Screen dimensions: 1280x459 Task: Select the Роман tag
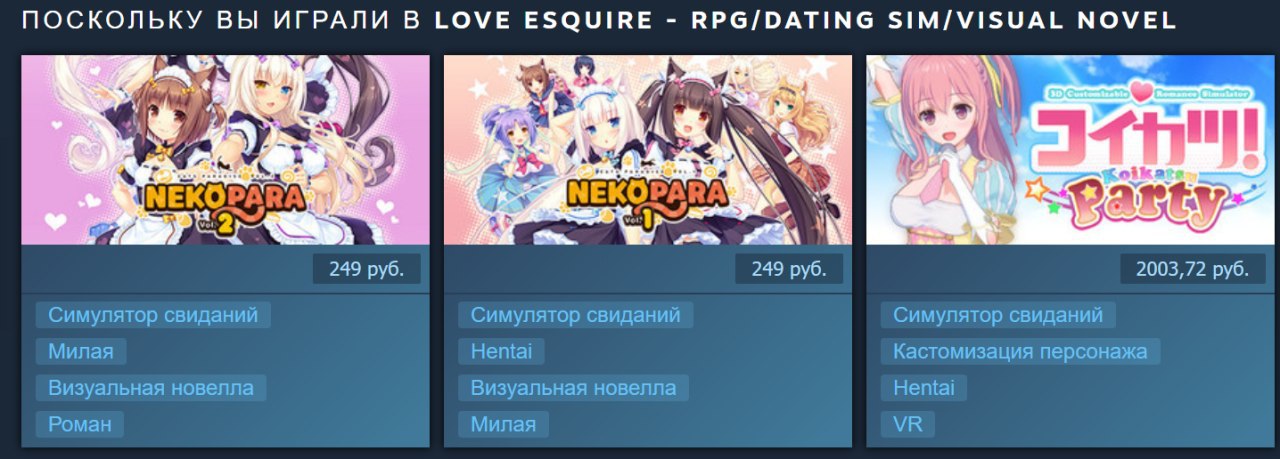point(80,424)
